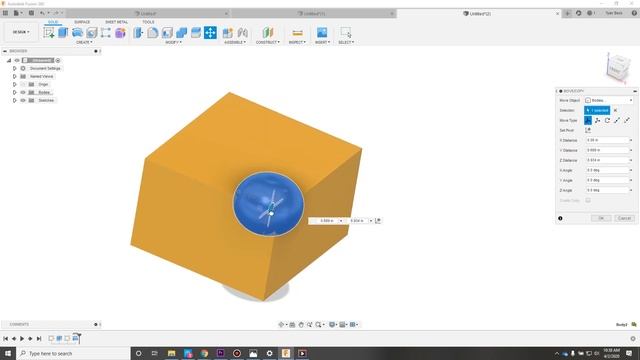Select the Extrude tool
This screenshot has width=640, height=360.
pos(63,33)
